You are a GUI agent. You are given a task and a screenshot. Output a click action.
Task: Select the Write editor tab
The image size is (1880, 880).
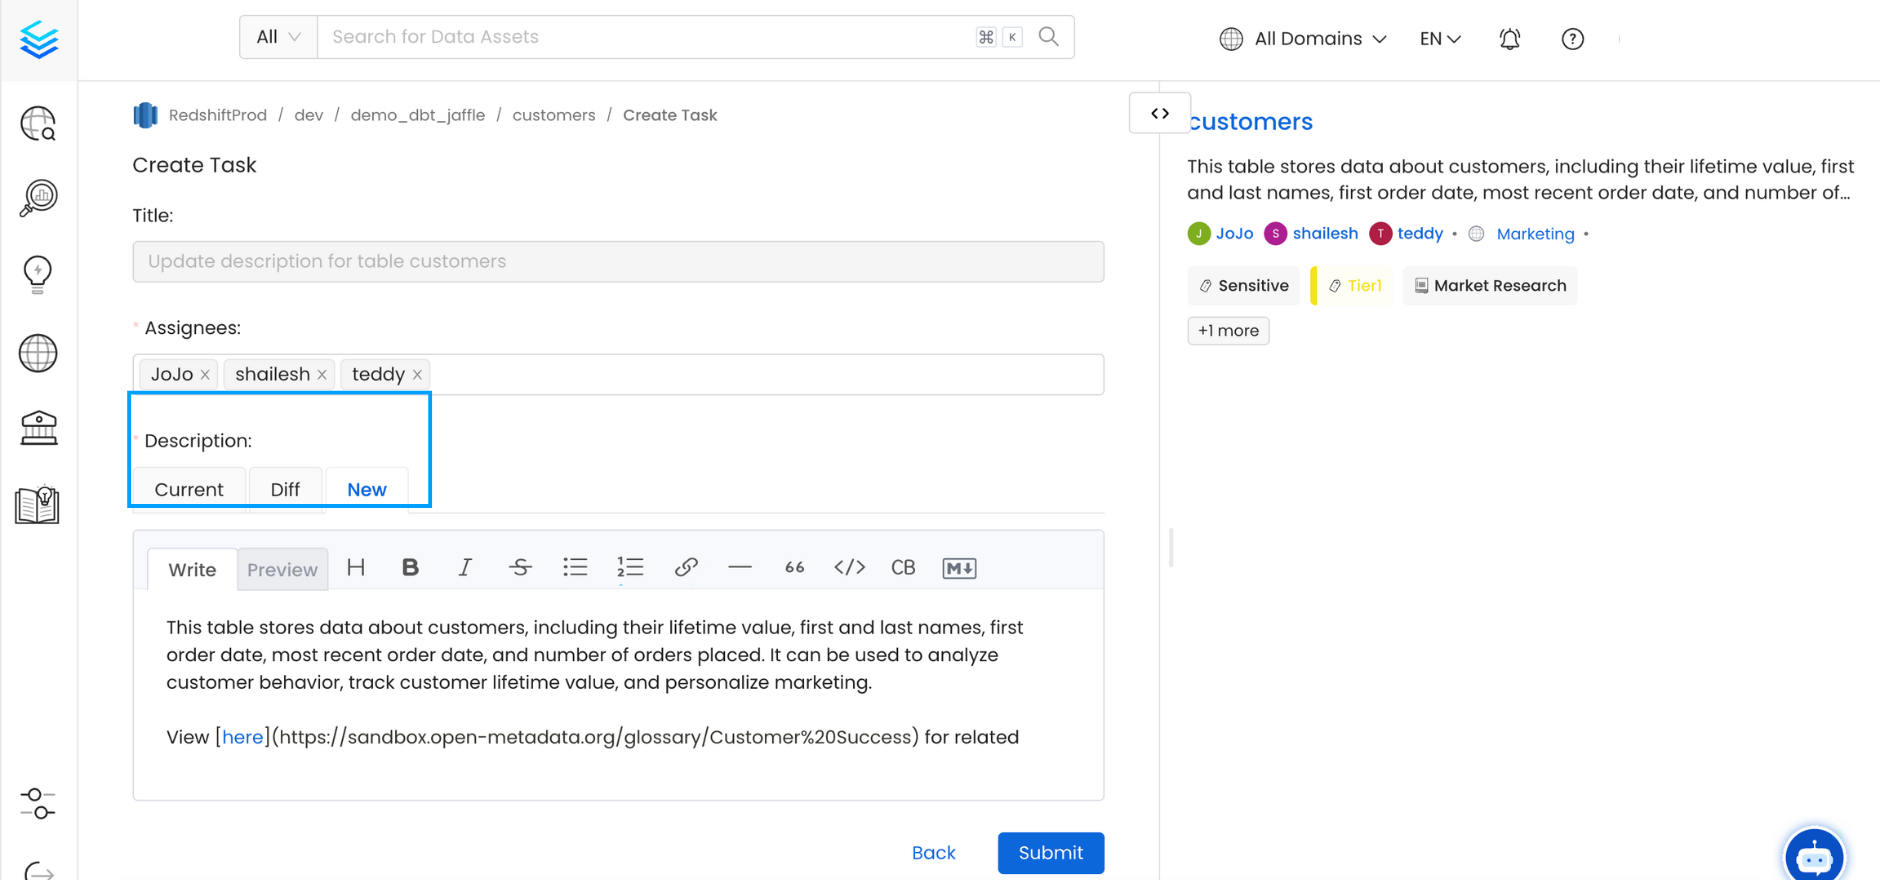pos(192,570)
